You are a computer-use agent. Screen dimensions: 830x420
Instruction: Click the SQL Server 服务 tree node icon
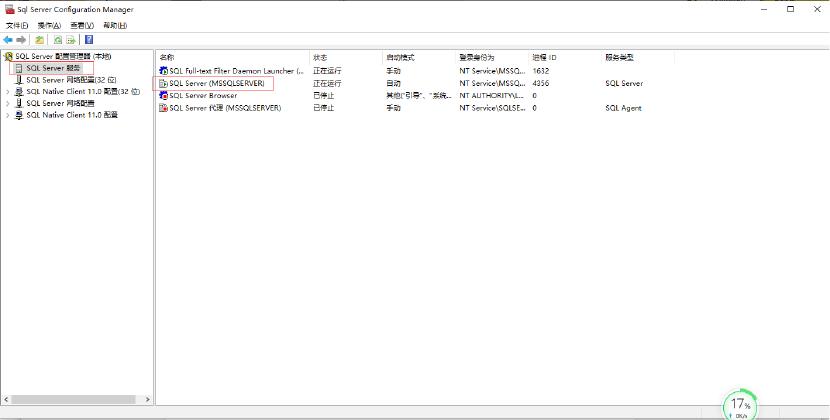pos(19,68)
